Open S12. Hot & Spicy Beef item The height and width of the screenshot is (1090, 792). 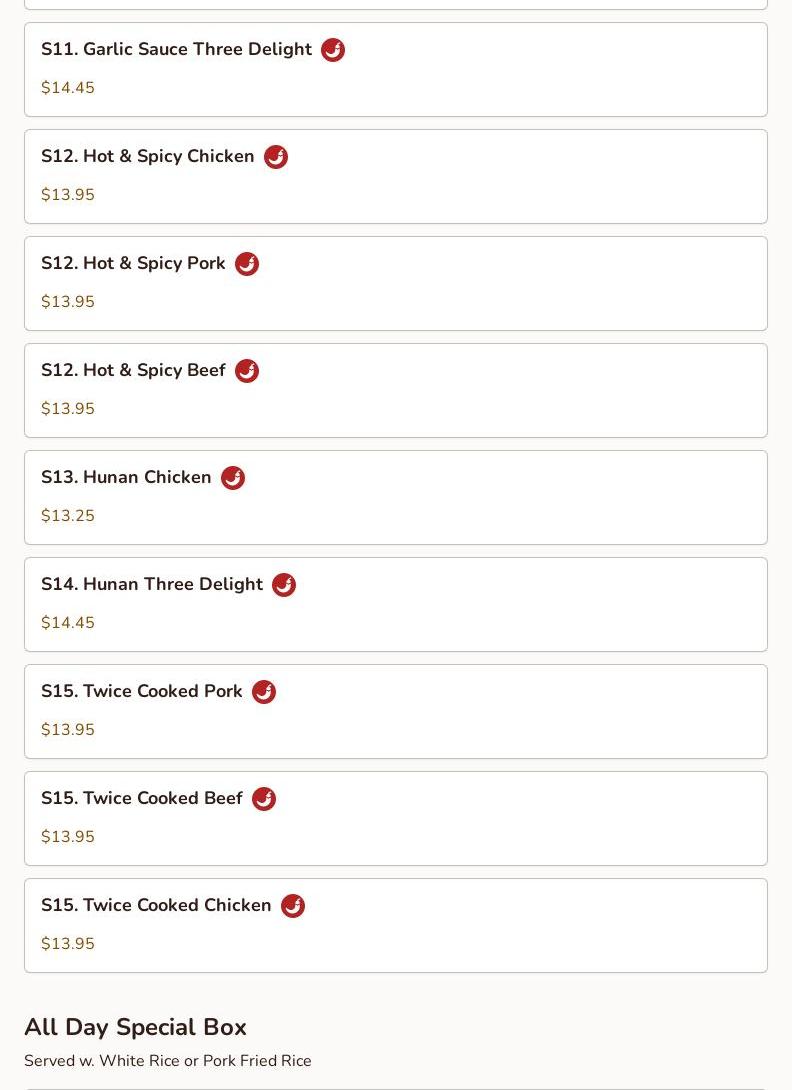396,391
